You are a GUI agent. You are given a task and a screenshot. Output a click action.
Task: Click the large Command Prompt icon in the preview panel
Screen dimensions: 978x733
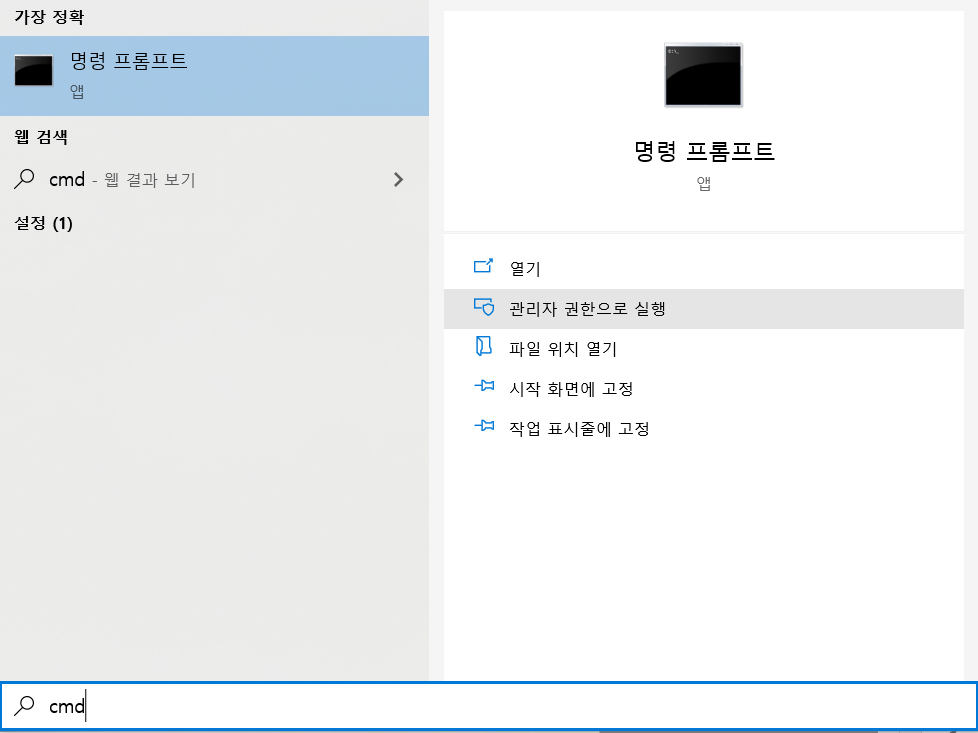[x=702, y=74]
